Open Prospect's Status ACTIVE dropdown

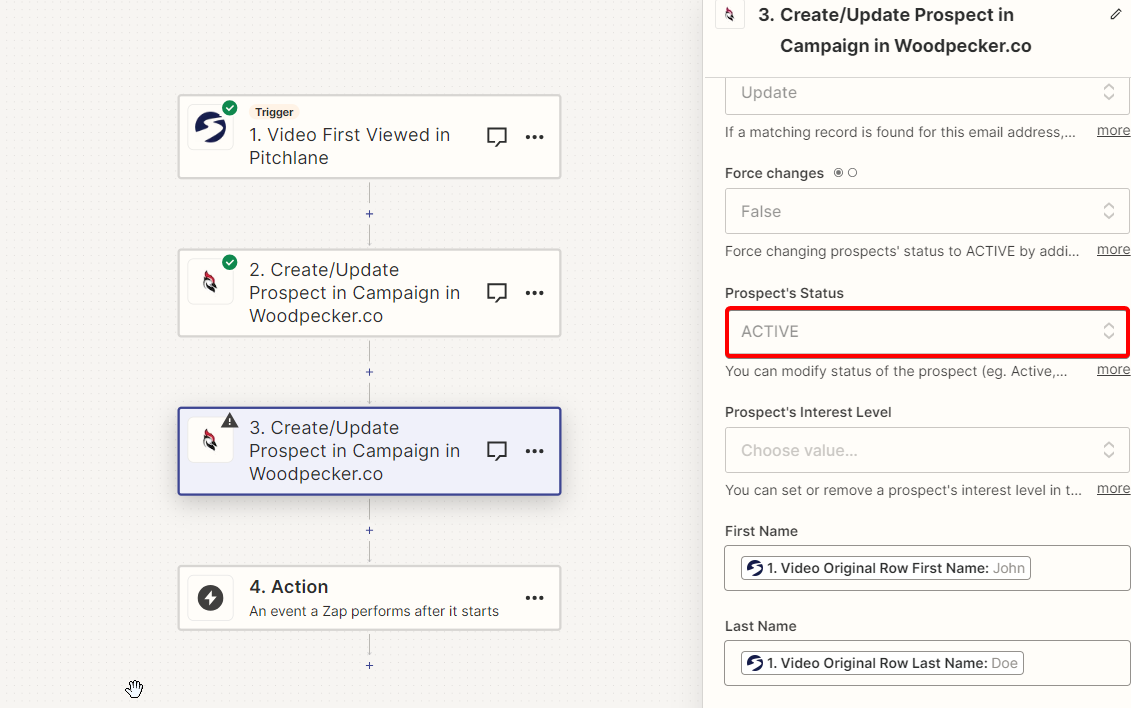pos(927,332)
